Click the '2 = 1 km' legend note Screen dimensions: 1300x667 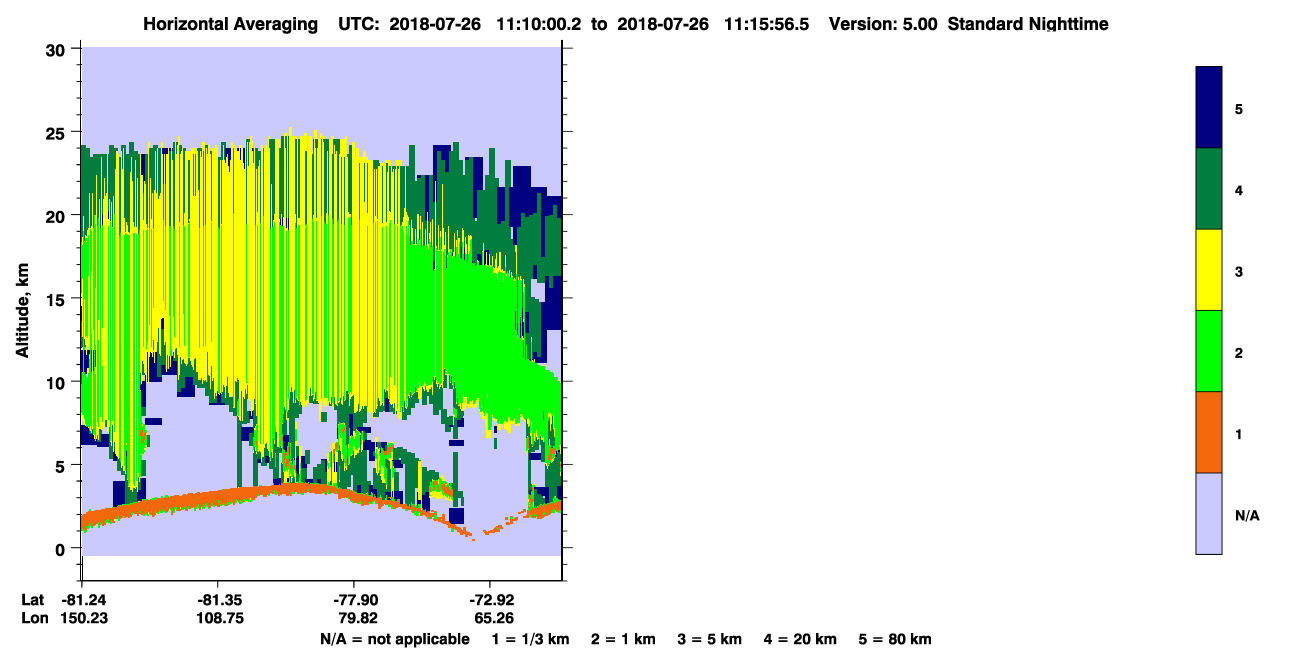(x=624, y=639)
